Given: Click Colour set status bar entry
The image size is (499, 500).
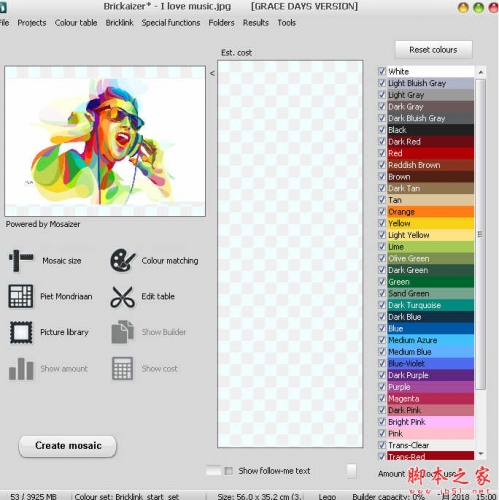Looking at the screenshot, I should tap(127, 496).
